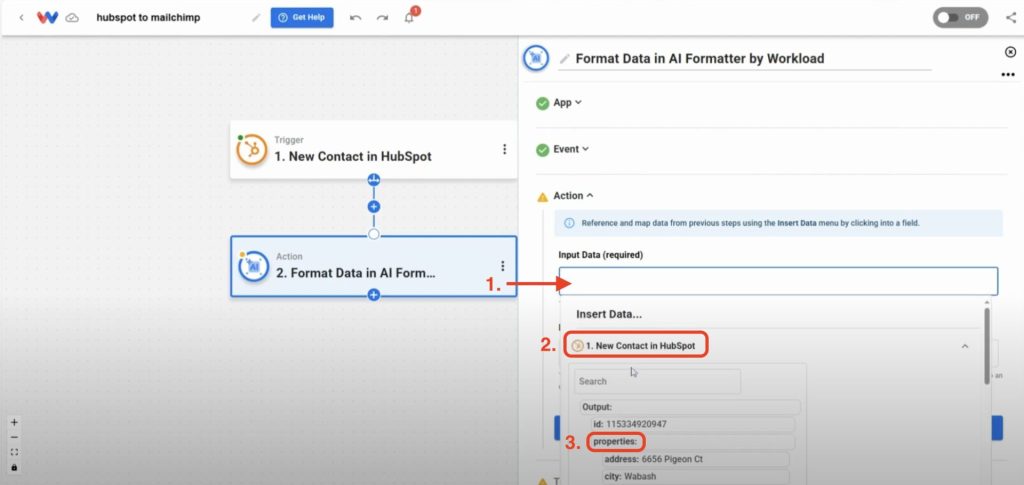Insert the city: Wabash value
Image resolution: width=1024 pixels, height=485 pixels.
(696, 477)
